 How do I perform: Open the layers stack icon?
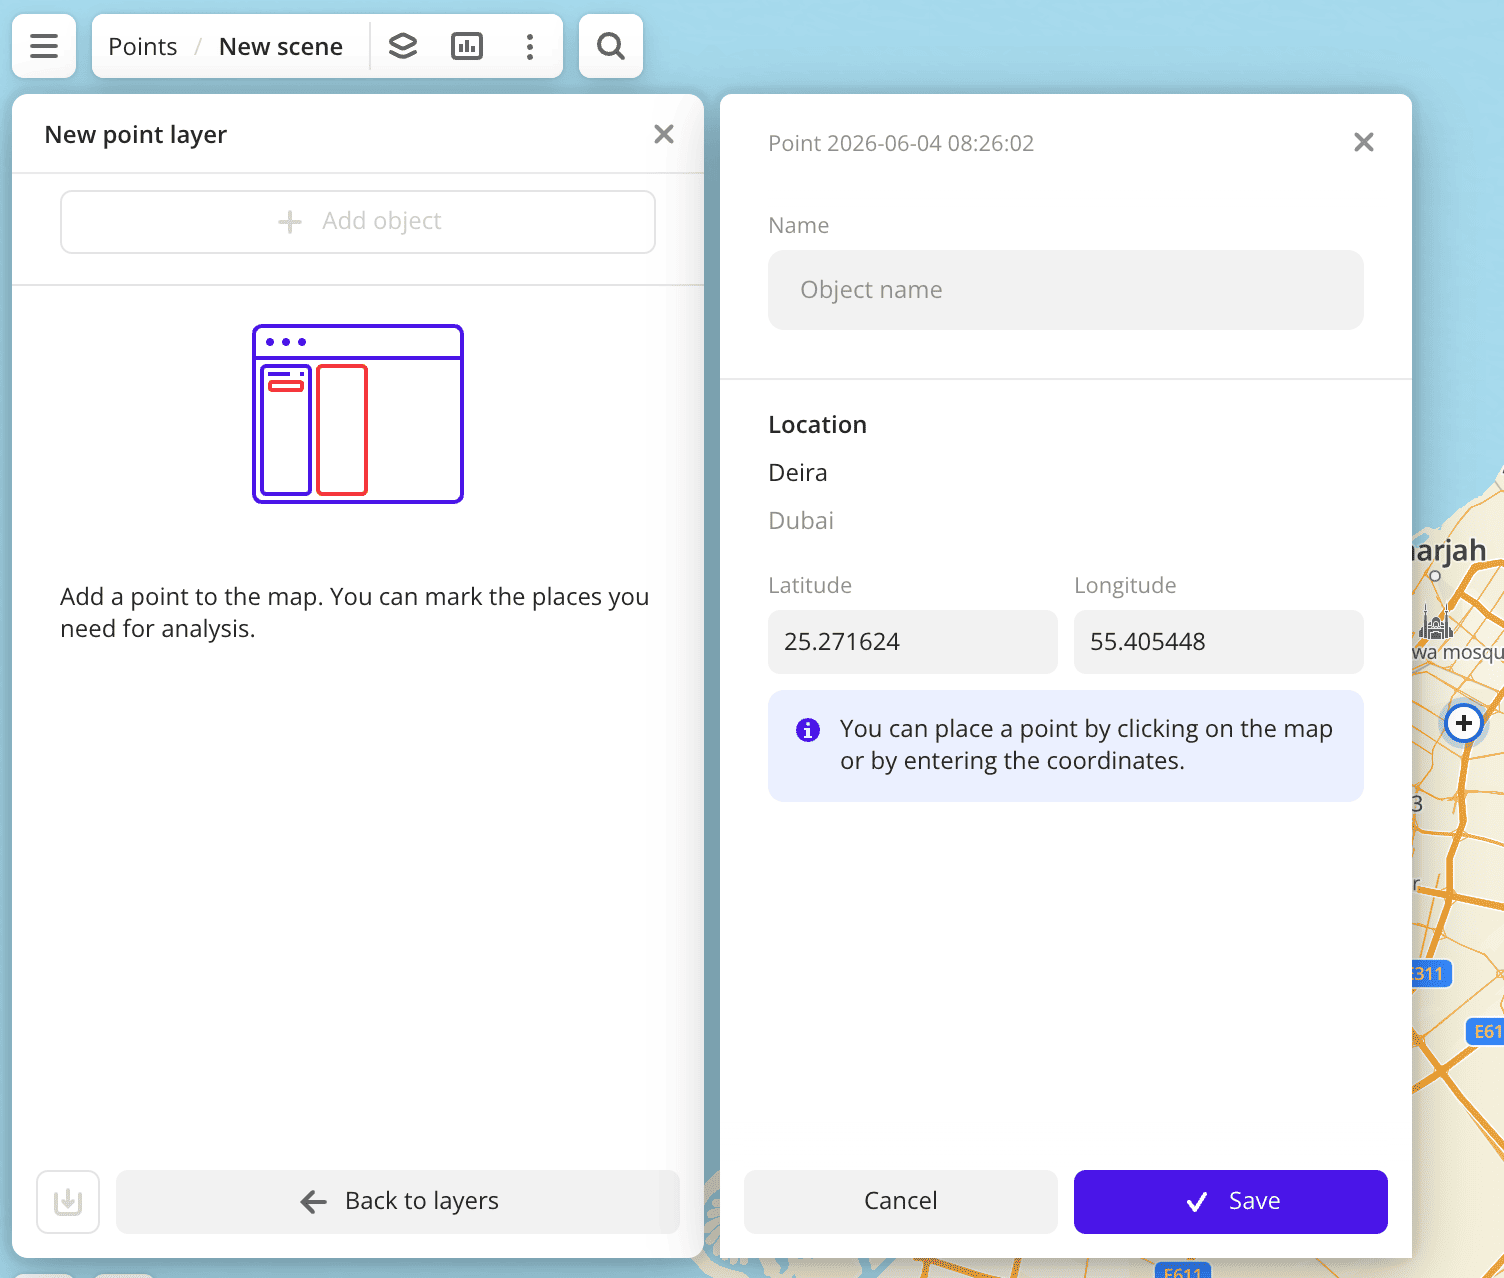pos(403,46)
